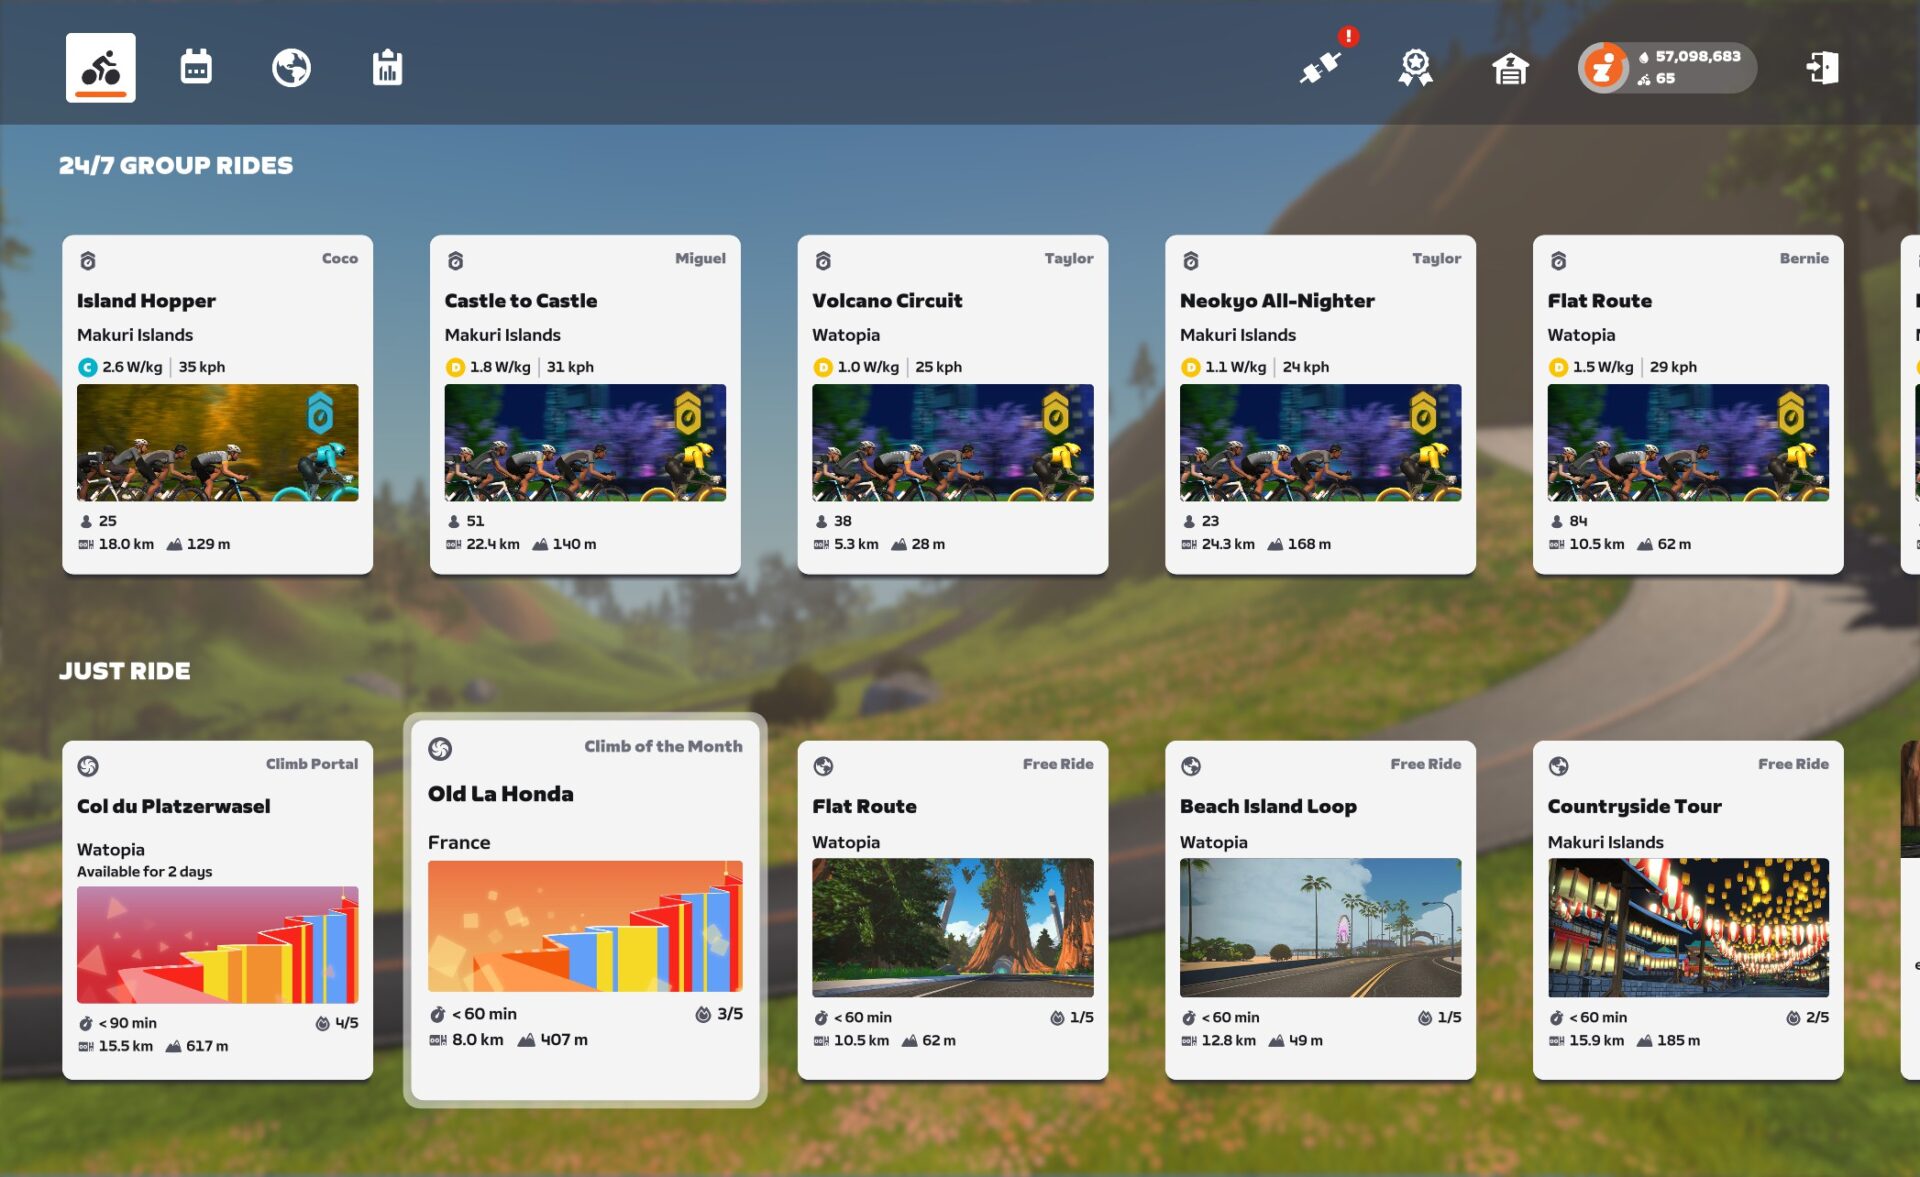Open device pairing via the plug icon
Viewport: 1920px width, 1177px height.
pyautogui.click(x=1318, y=68)
